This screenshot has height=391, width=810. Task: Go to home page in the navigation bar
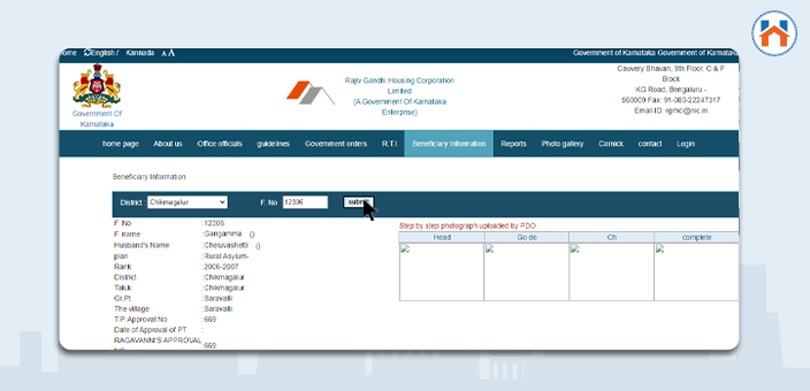click(x=120, y=144)
